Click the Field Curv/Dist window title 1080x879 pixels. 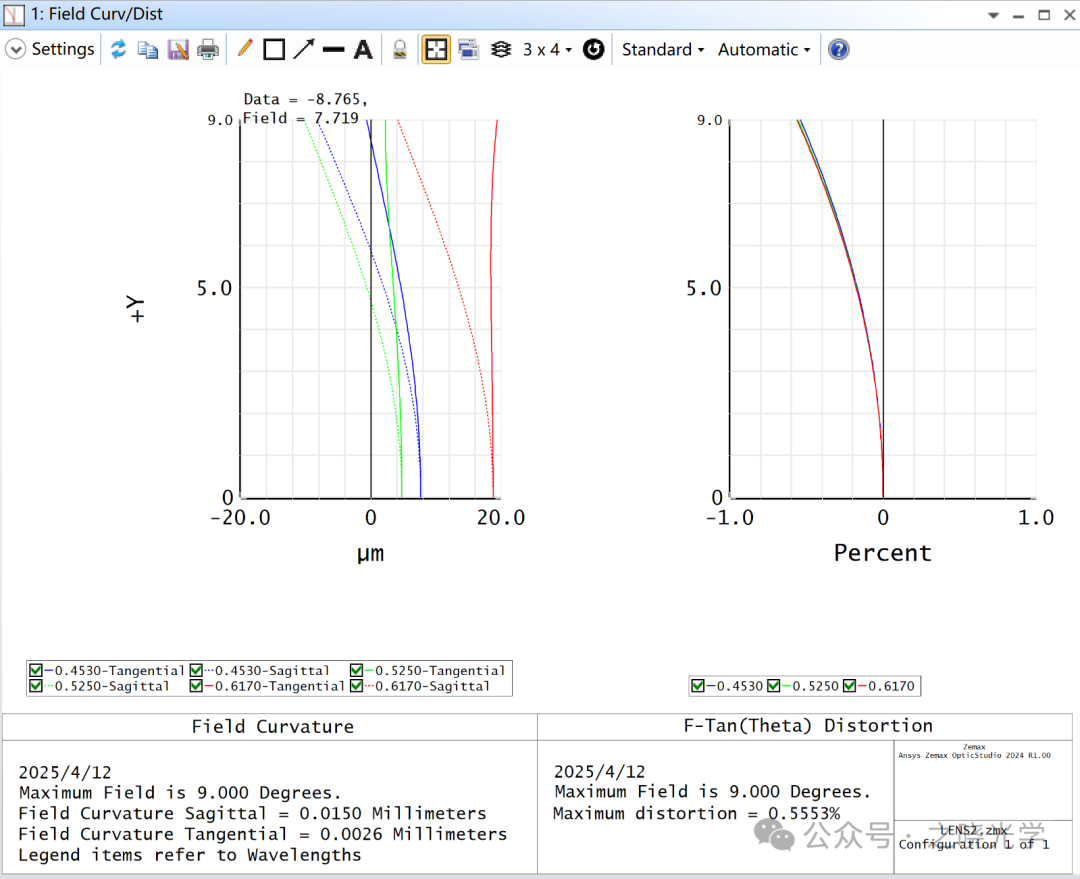click(98, 14)
